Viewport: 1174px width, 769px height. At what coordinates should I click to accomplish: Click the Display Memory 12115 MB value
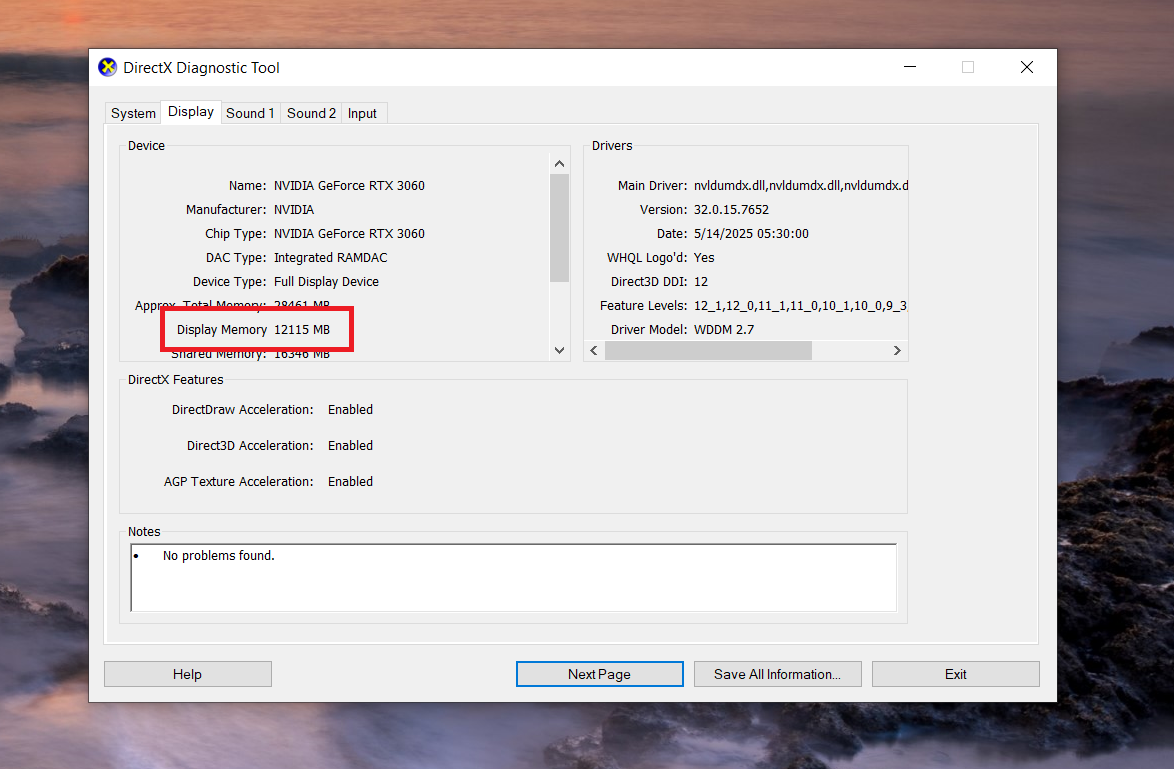(302, 329)
